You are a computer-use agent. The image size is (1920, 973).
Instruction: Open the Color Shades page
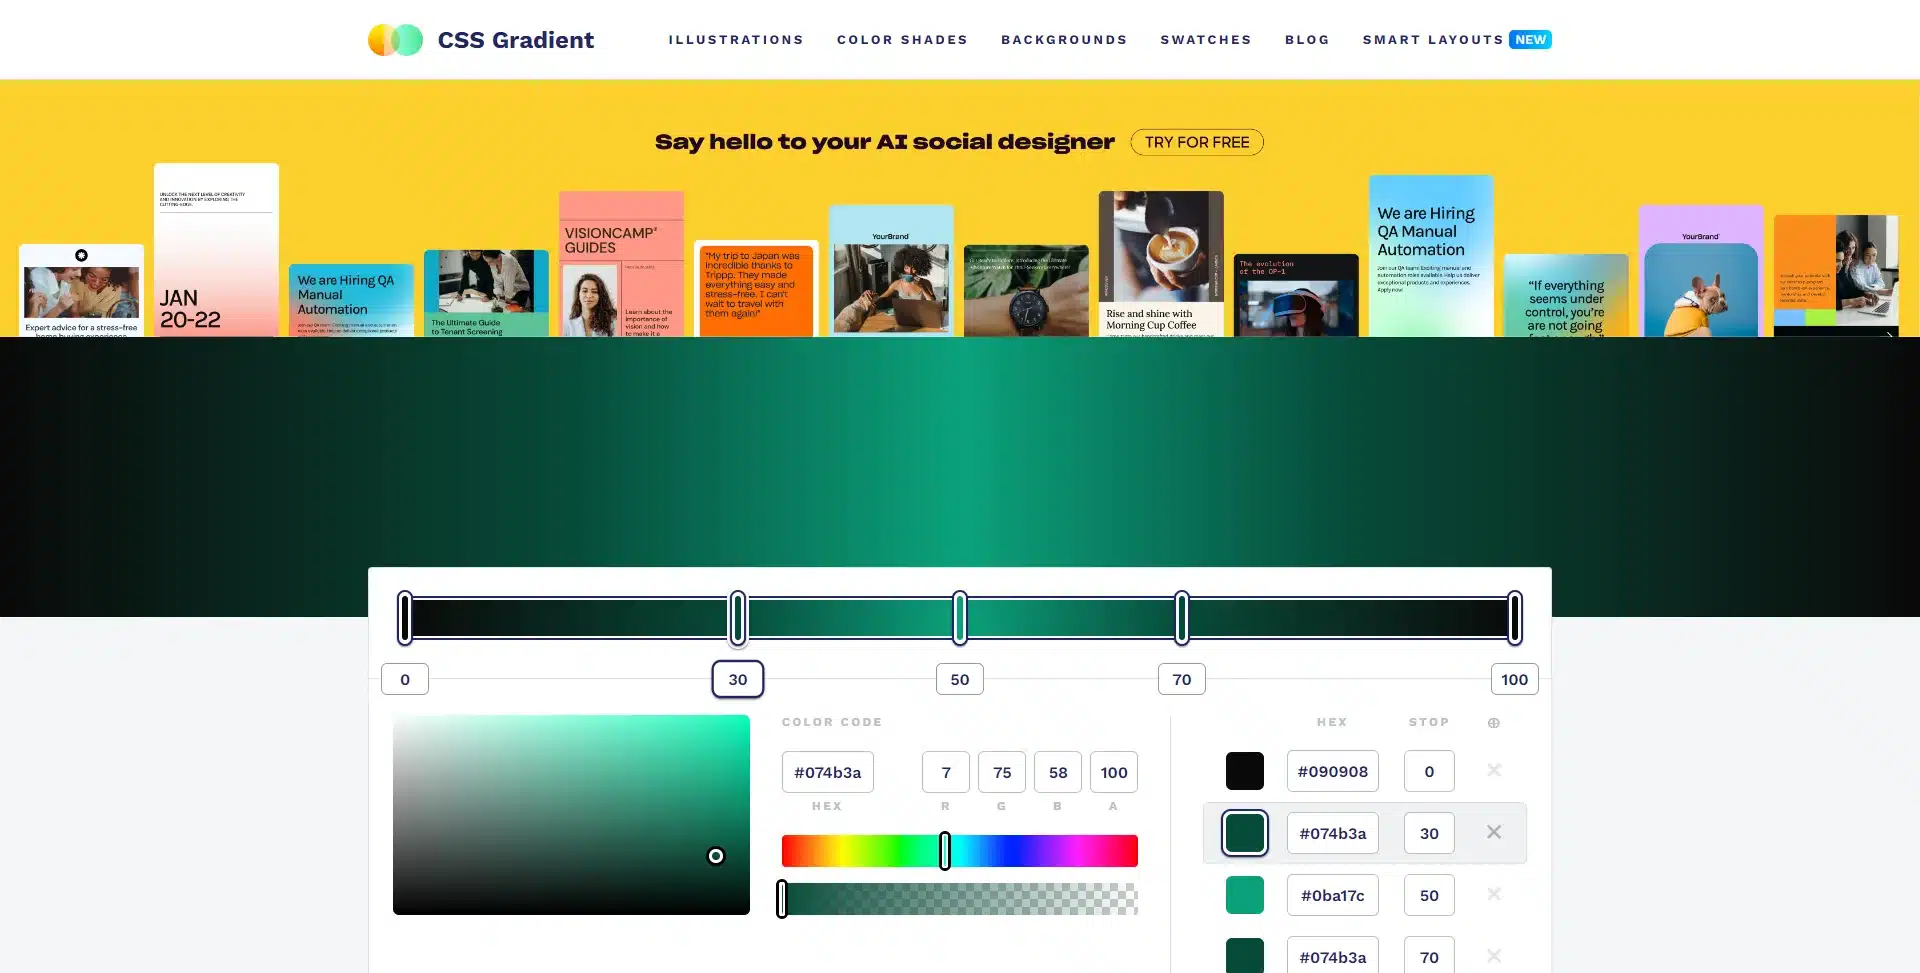902,40
